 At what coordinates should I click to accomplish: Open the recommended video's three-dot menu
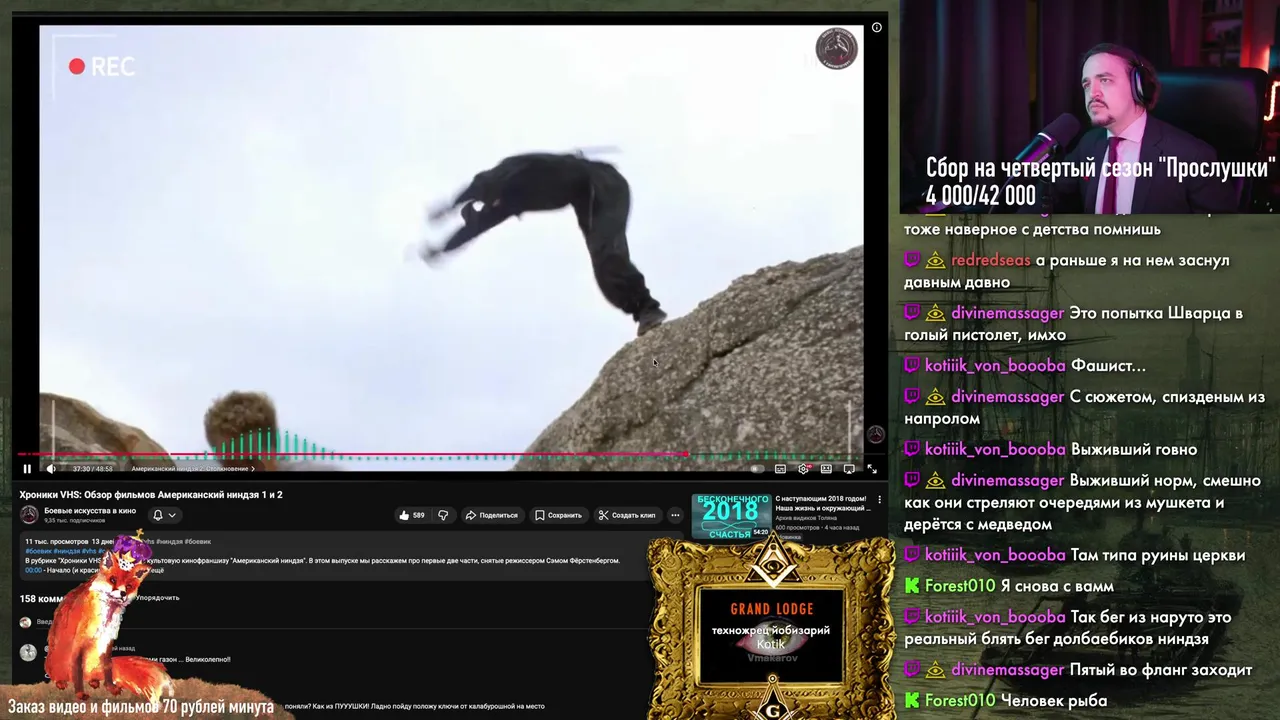click(880, 499)
